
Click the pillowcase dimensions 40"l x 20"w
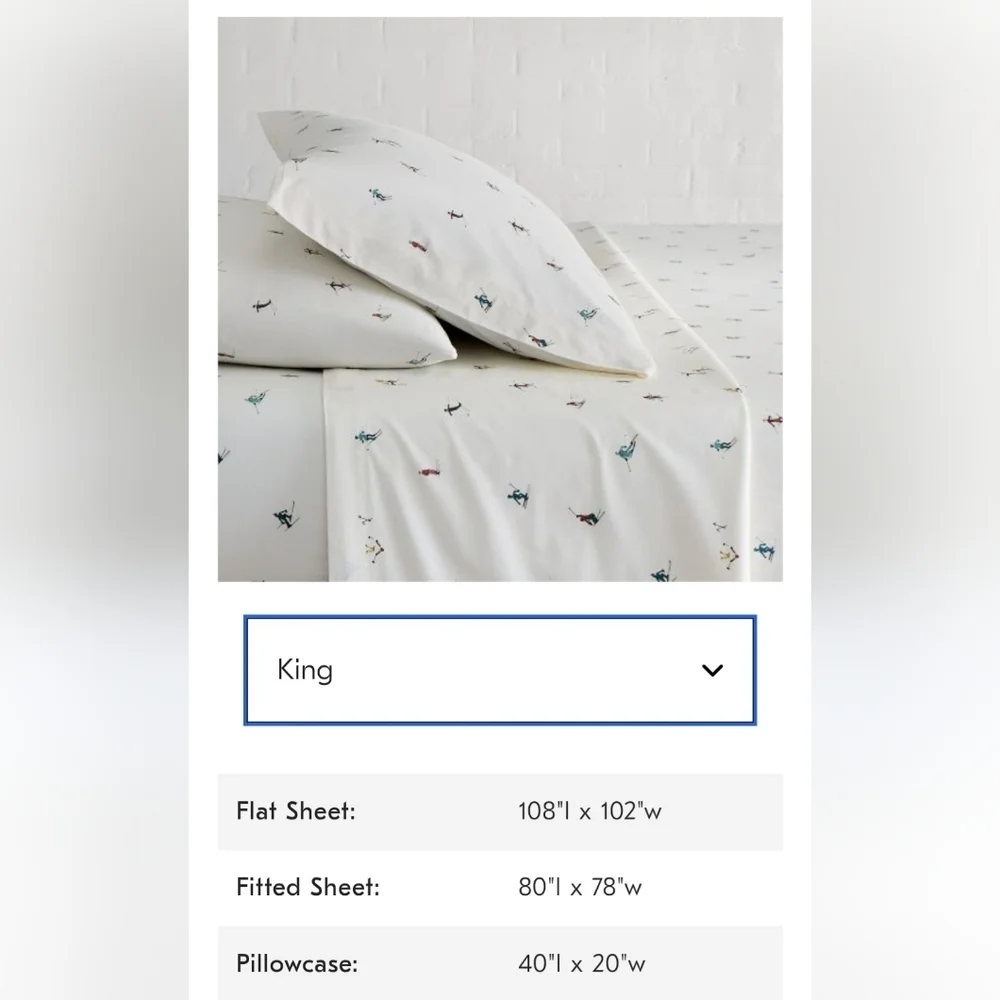point(582,964)
